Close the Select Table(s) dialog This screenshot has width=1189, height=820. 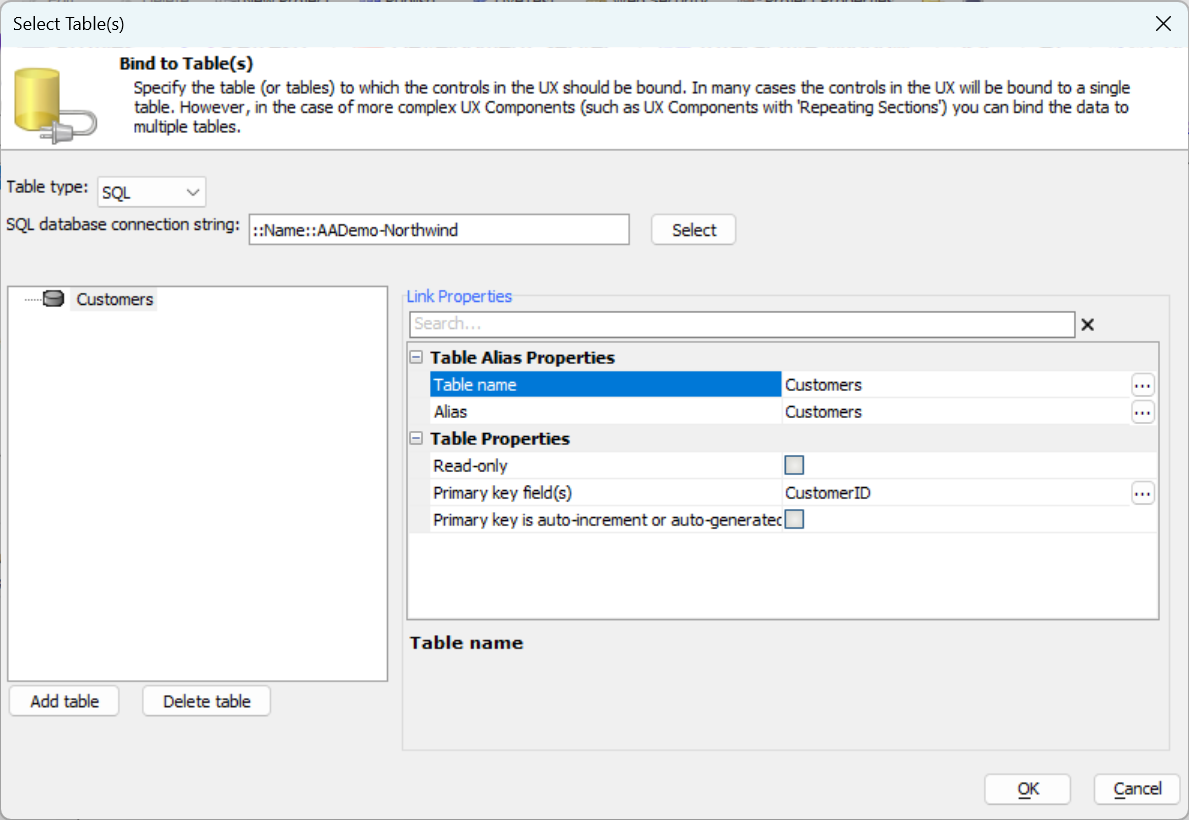coord(1163,24)
